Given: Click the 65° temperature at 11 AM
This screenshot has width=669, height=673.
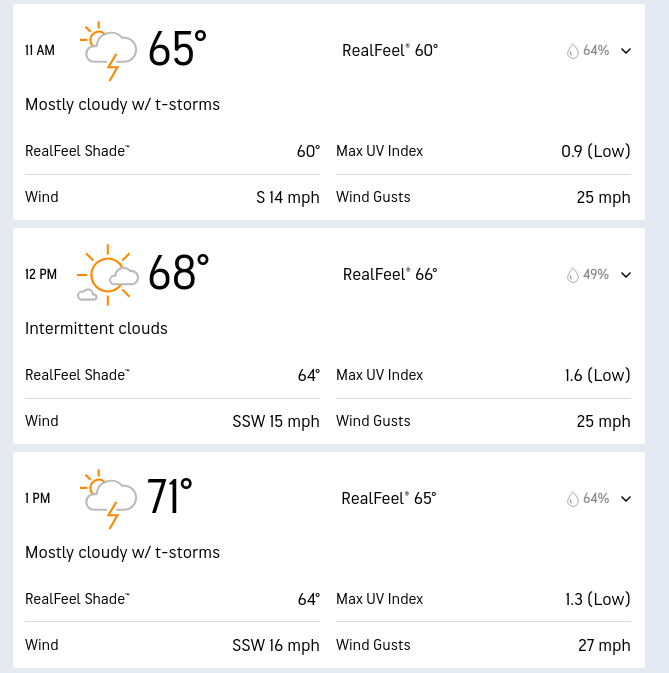Looking at the screenshot, I should pos(177,49).
